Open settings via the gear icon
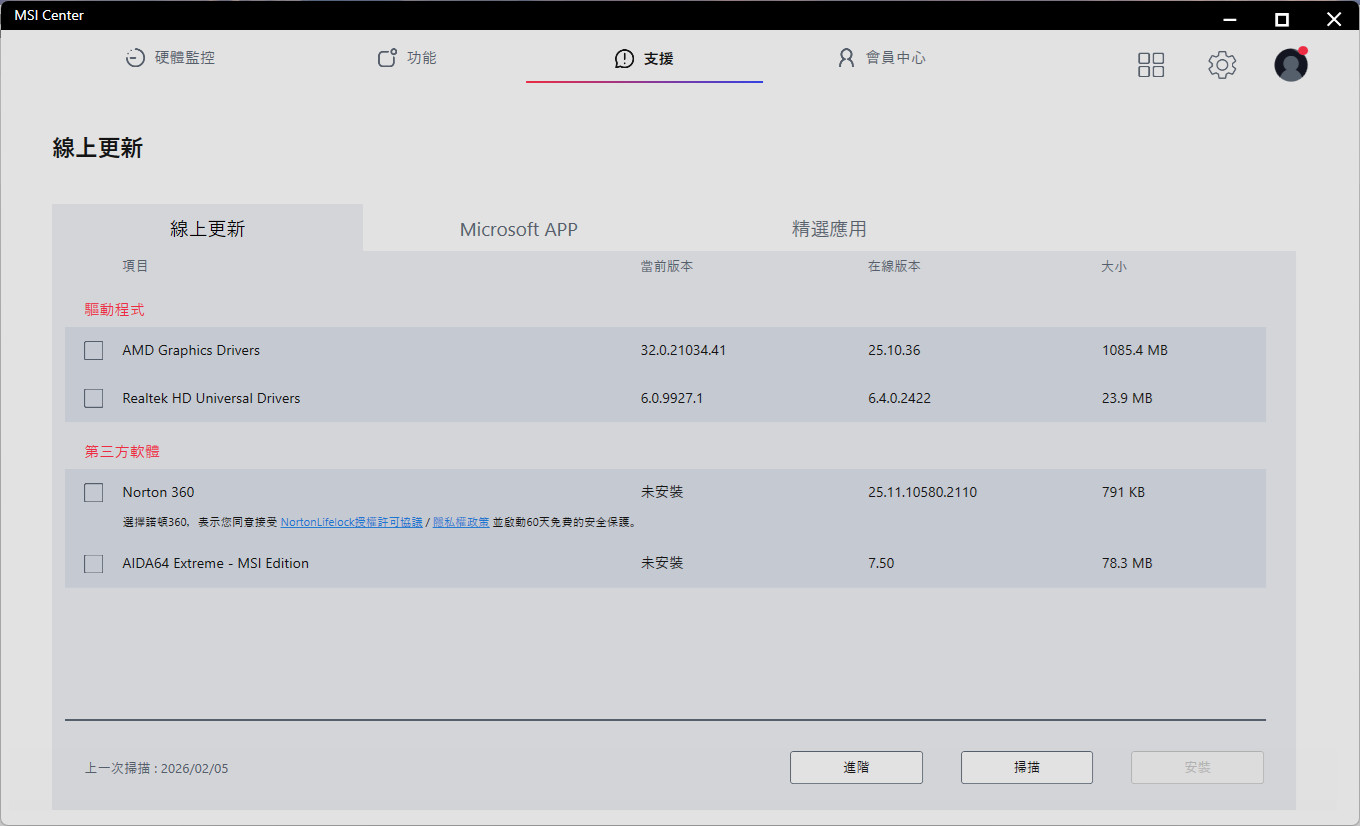 1221,65
